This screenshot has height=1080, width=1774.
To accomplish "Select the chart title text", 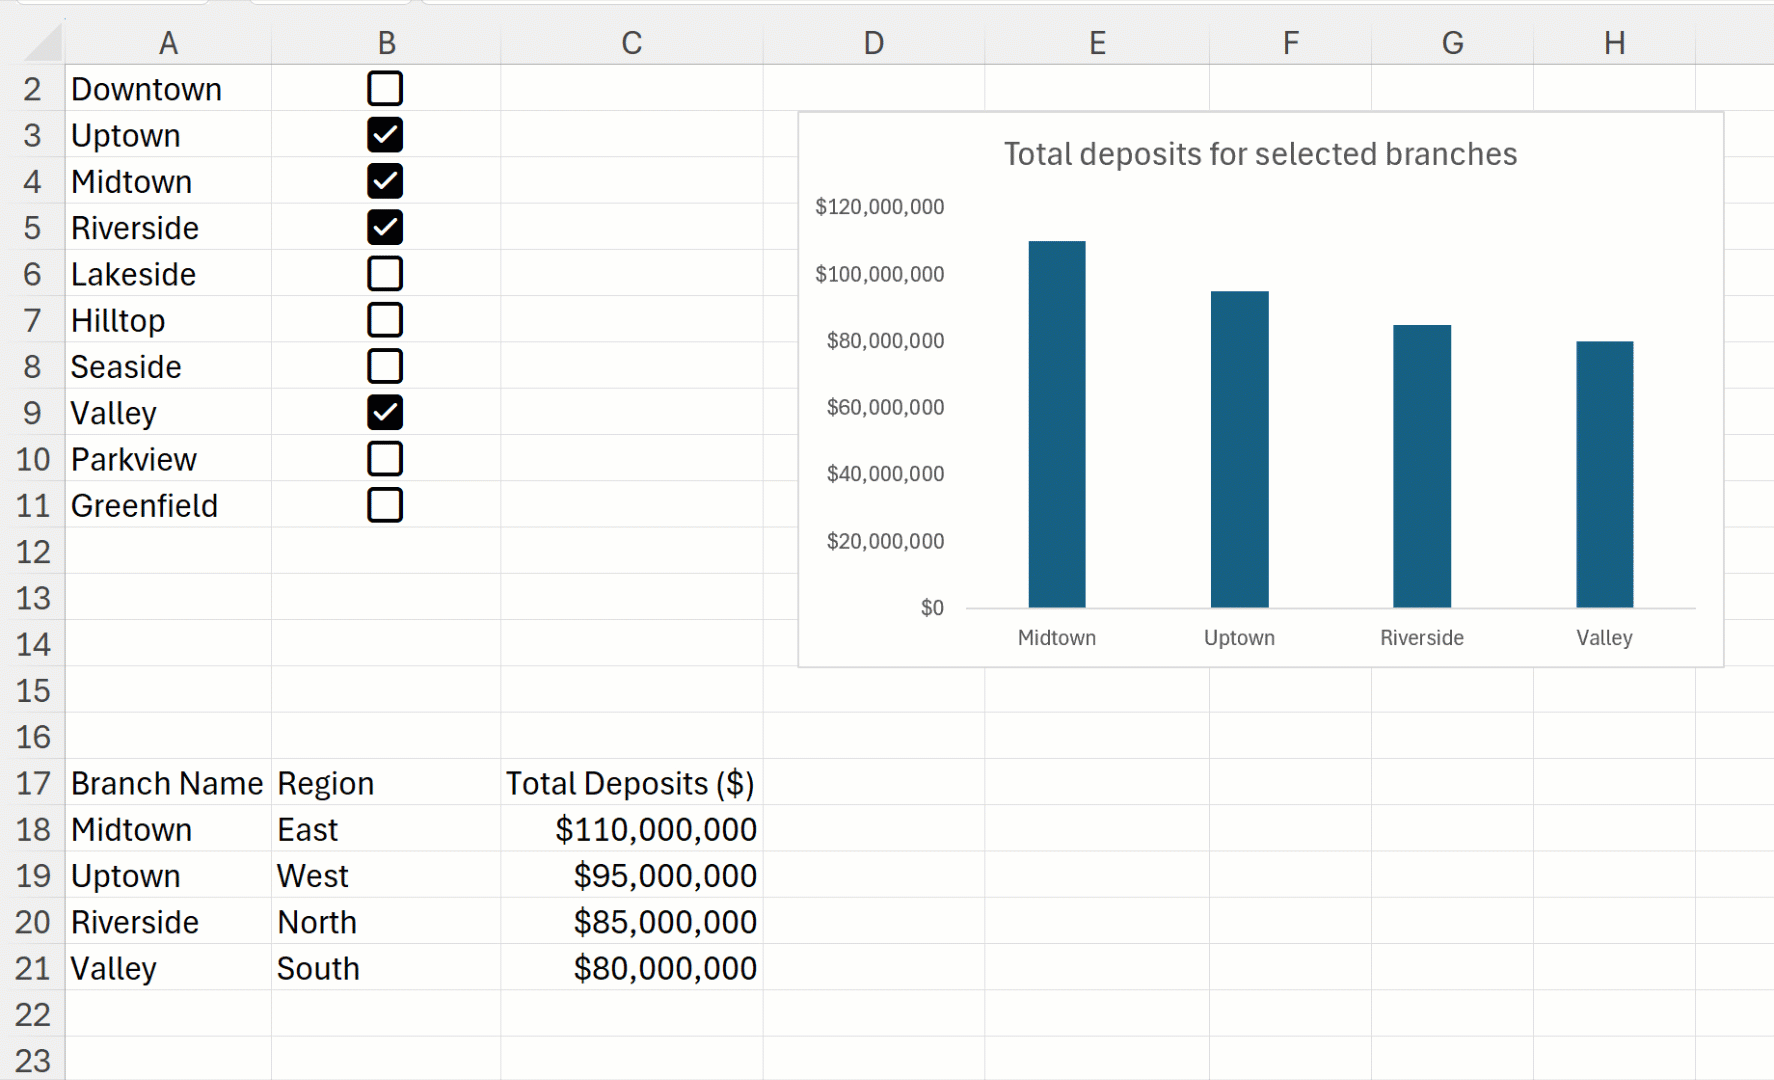I will (1260, 154).
